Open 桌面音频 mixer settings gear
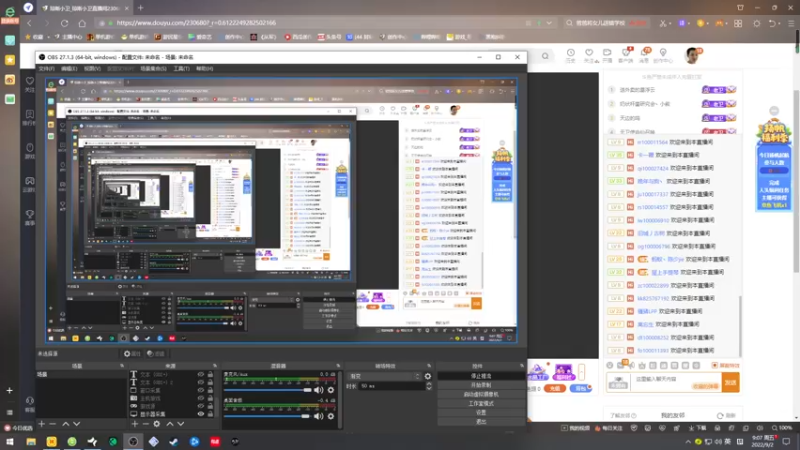Viewport: 800px width, 450px height. 331,416
